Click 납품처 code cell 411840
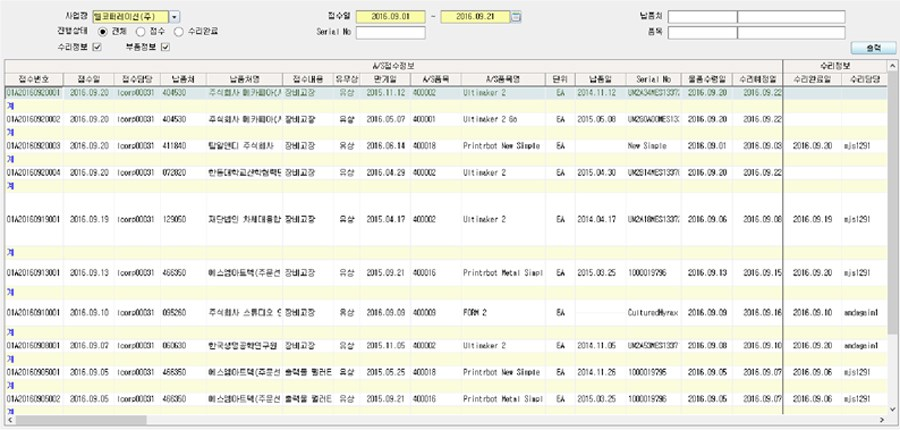 point(183,146)
